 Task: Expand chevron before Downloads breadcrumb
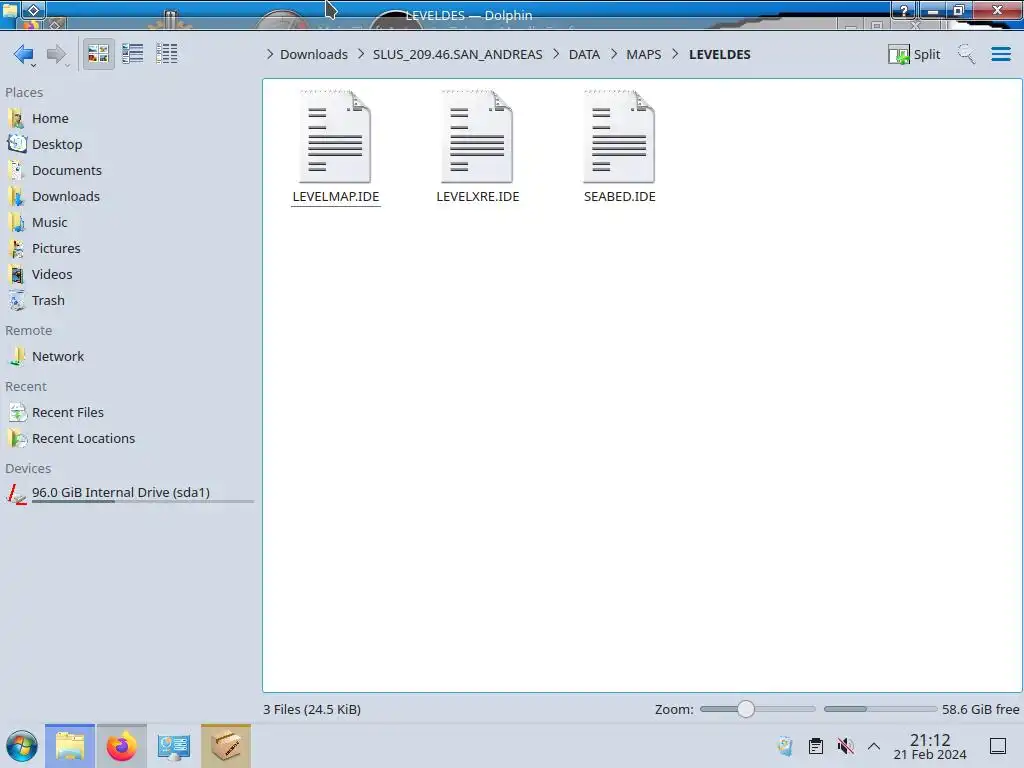pos(270,54)
